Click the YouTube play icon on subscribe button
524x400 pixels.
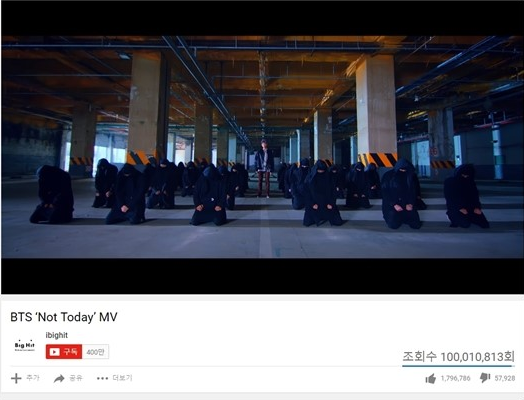point(54,352)
